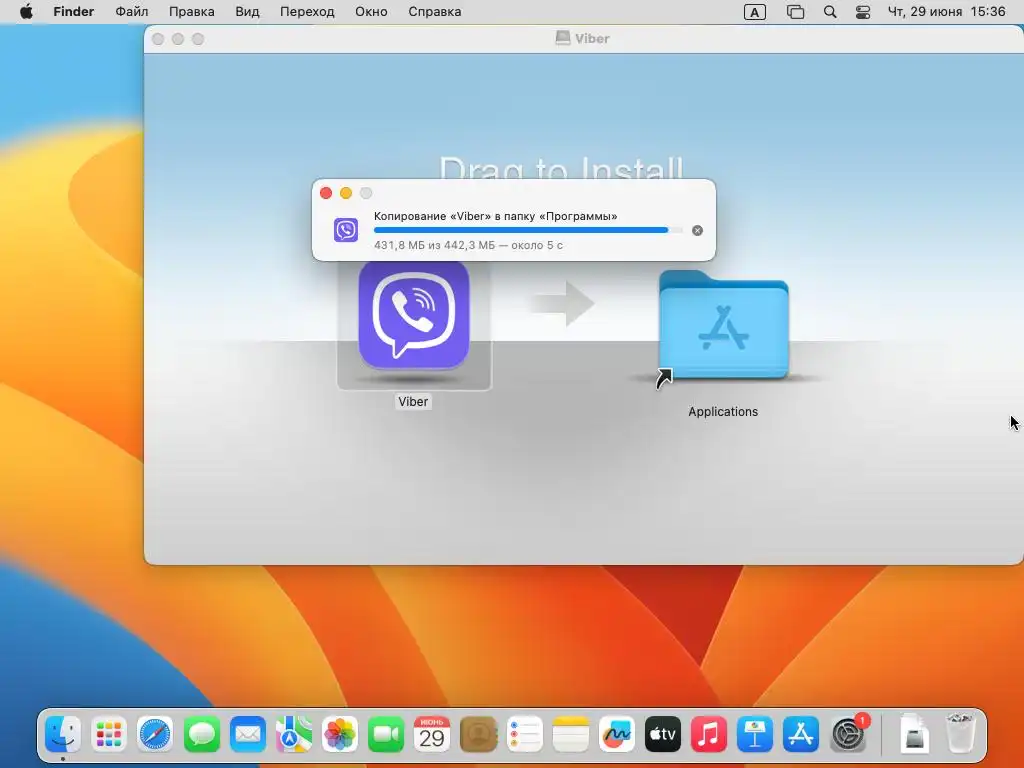Screen dimensions: 1024x768
Task: Open Maps from the Dock
Action: tap(293, 735)
